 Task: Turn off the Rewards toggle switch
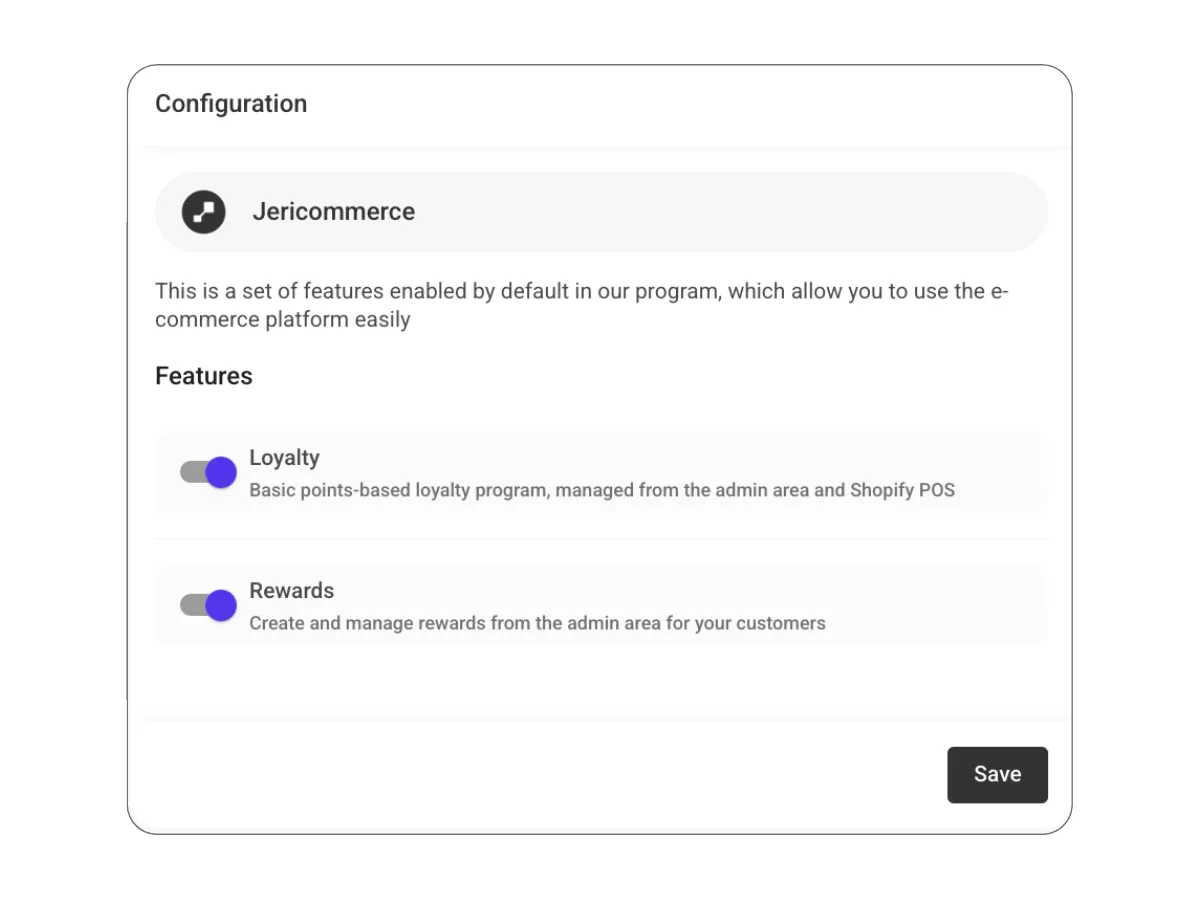pos(208,605)
